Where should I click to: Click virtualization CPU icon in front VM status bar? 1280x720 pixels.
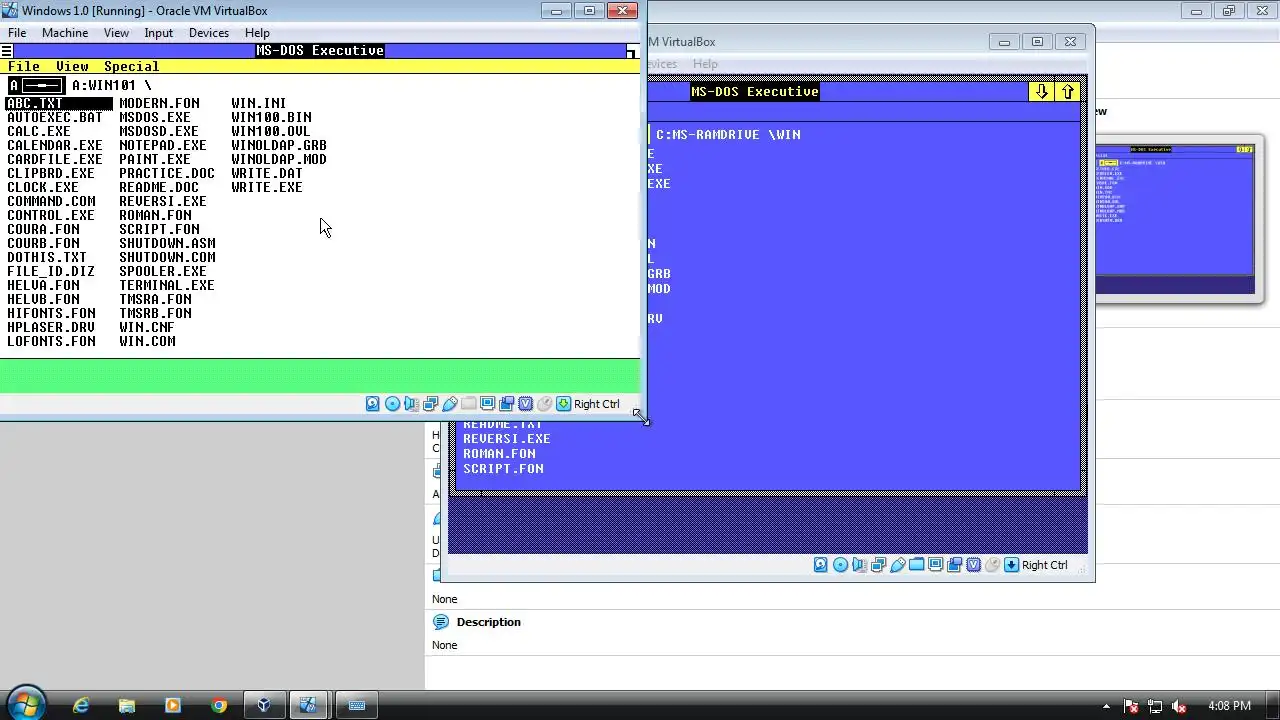(525, 404)
